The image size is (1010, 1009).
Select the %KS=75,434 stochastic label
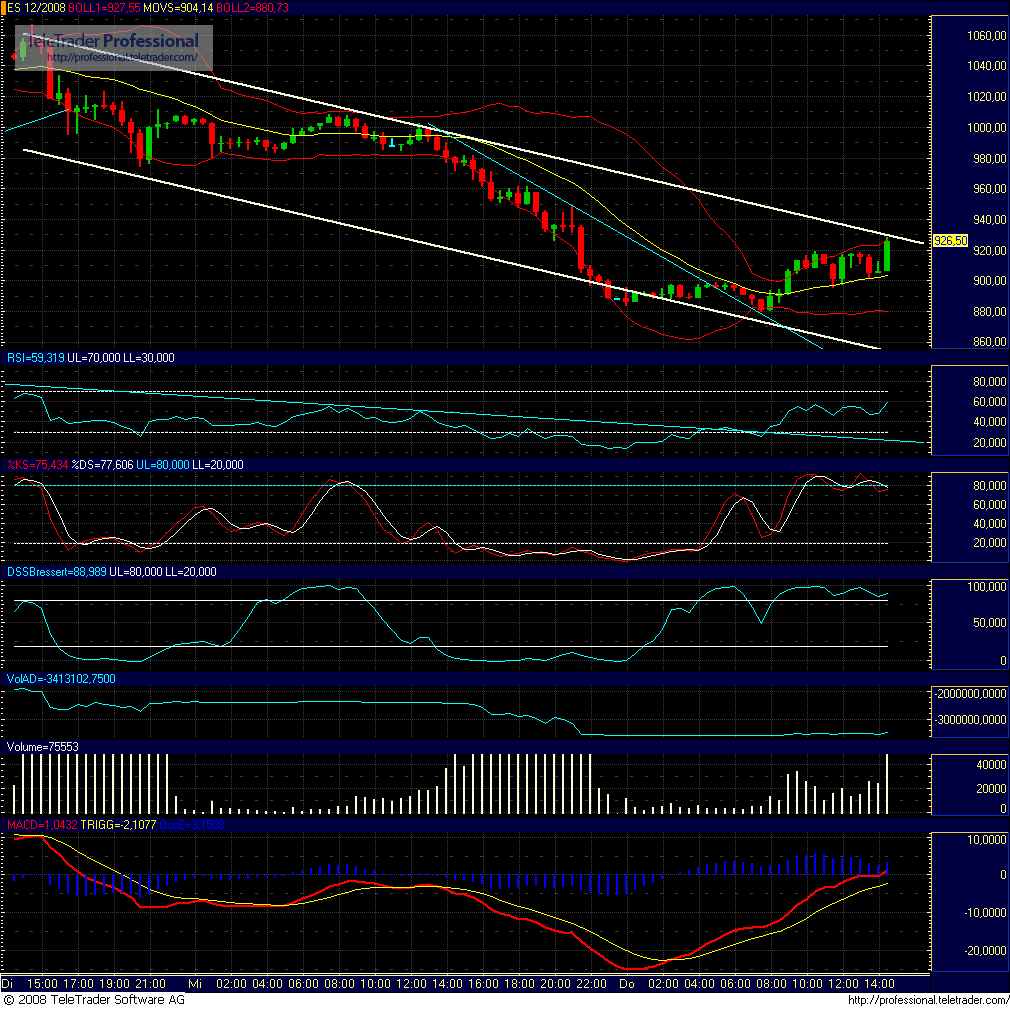tap(37, 465)
